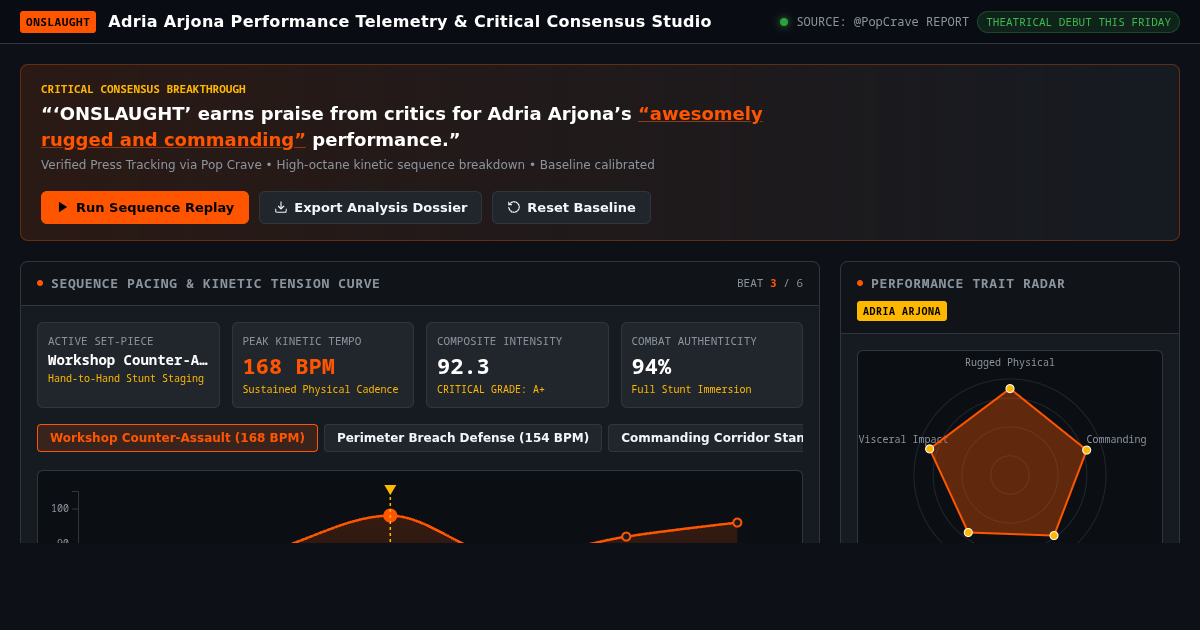Click the Reset Baseline button
The height and width of the screenshot is (630, 1200).
(571, 207)
